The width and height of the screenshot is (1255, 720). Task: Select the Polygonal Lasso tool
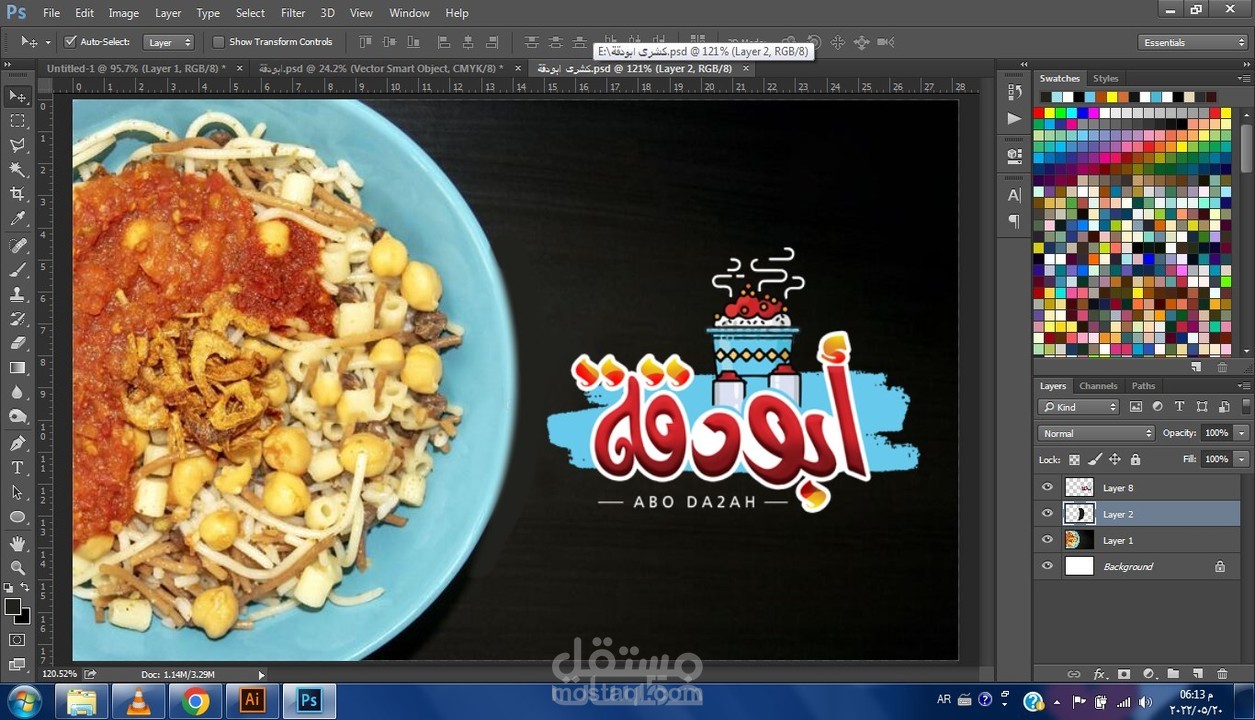pyautogui.click(x=17, y=146)
